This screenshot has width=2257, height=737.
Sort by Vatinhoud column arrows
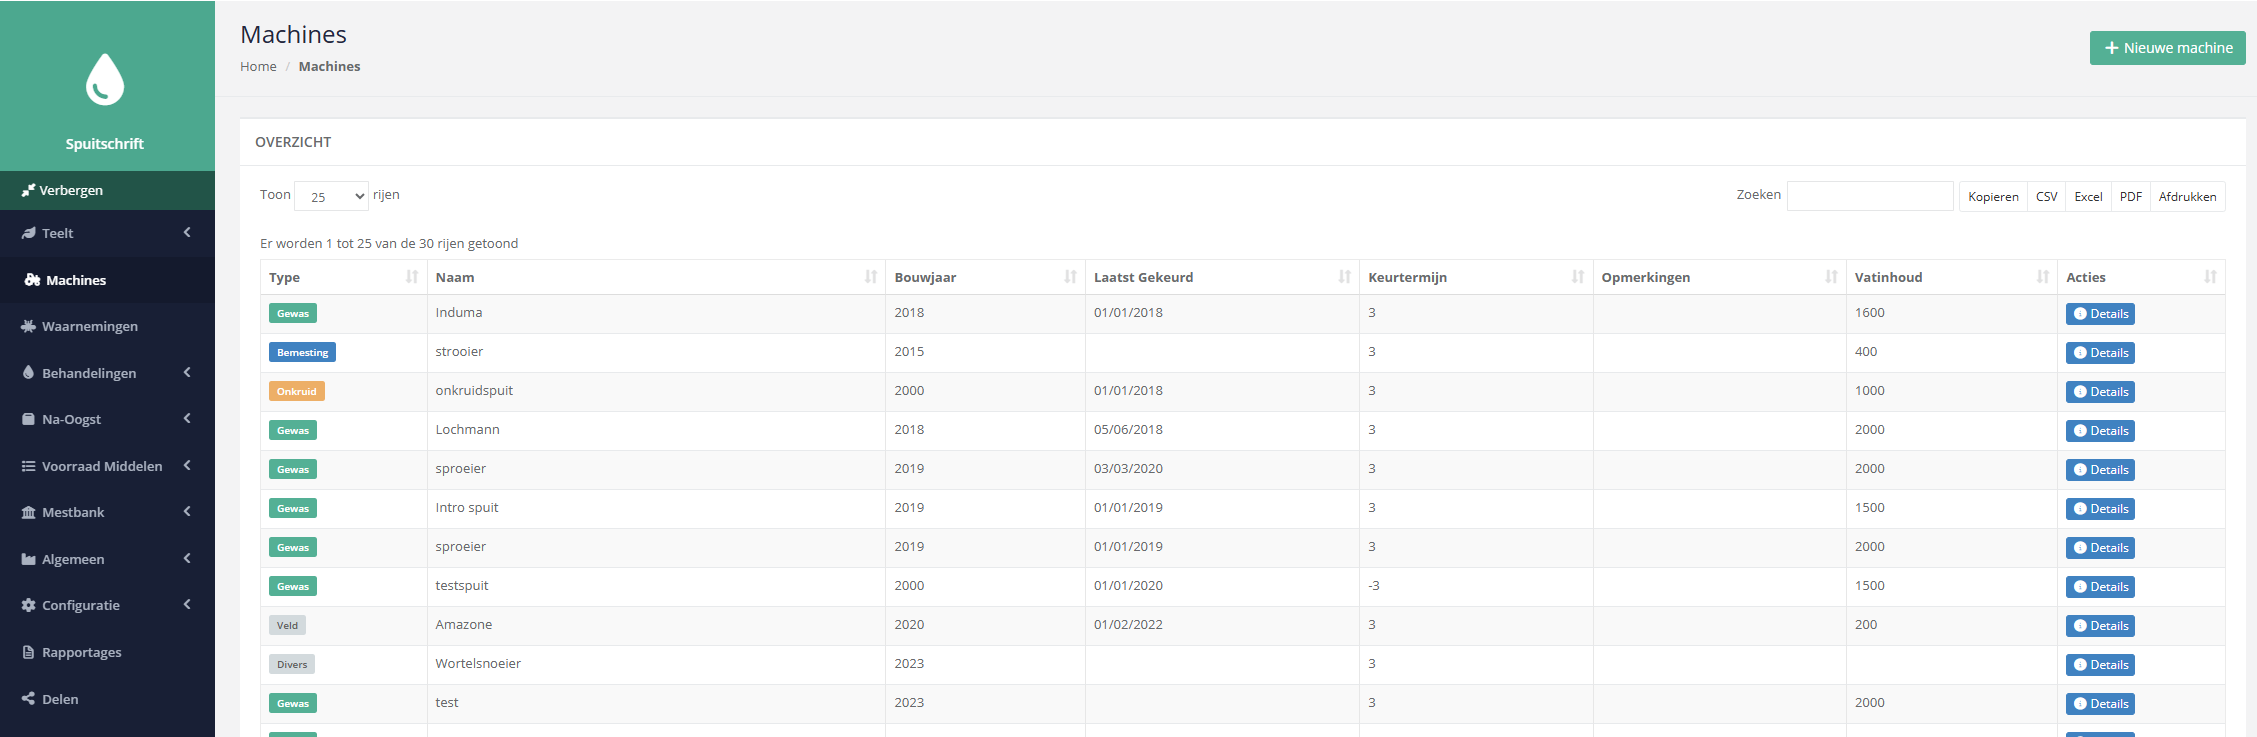[2043, 277]
